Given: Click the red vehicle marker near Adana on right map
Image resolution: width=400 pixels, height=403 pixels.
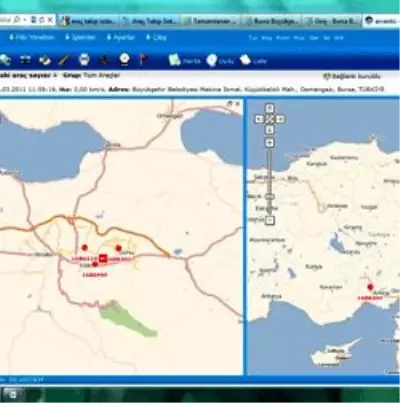Looking at the screenshot, I should [x=370, y=287].
